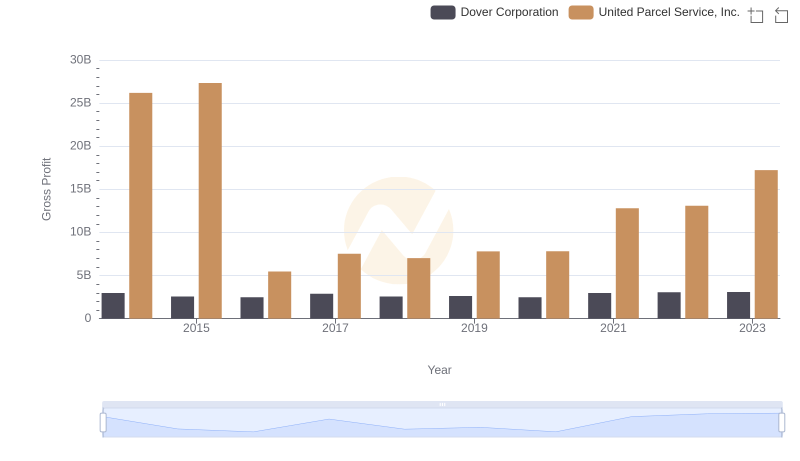This screenshot has width=800, height=461.
Task: Click the United Parcel Service tan legend swatch
Action: (x=581, y=12)
